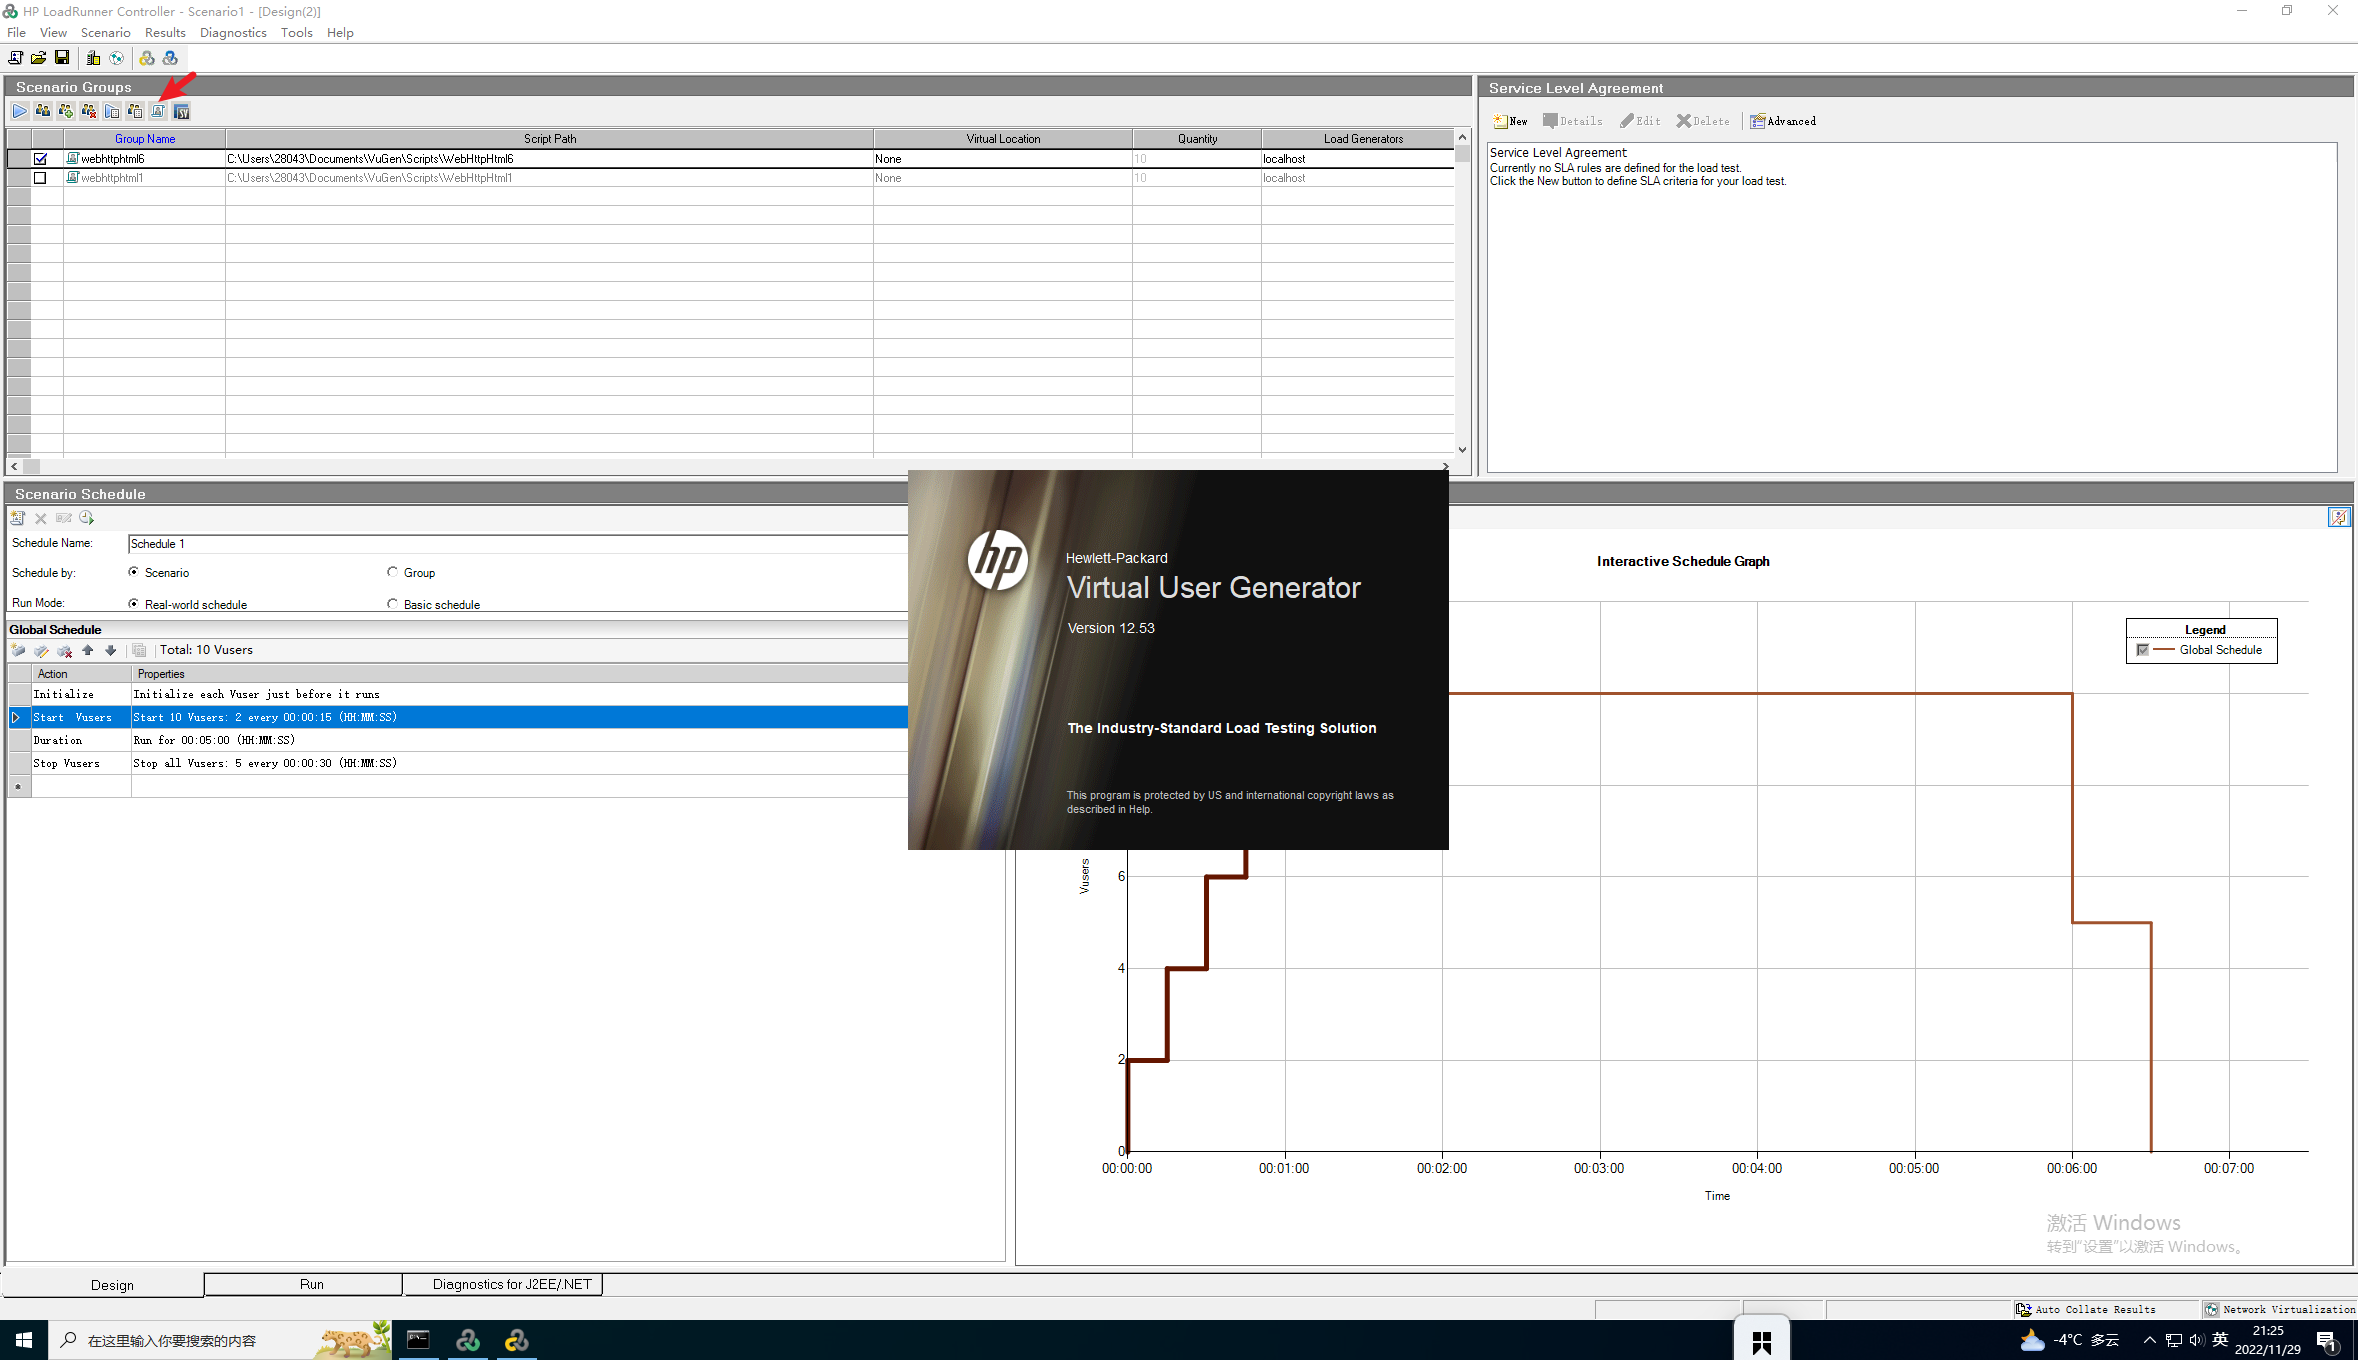Click the Add Group icon with green plus
Viewport: 2358px width, 1360px height.
click(66, 111)
